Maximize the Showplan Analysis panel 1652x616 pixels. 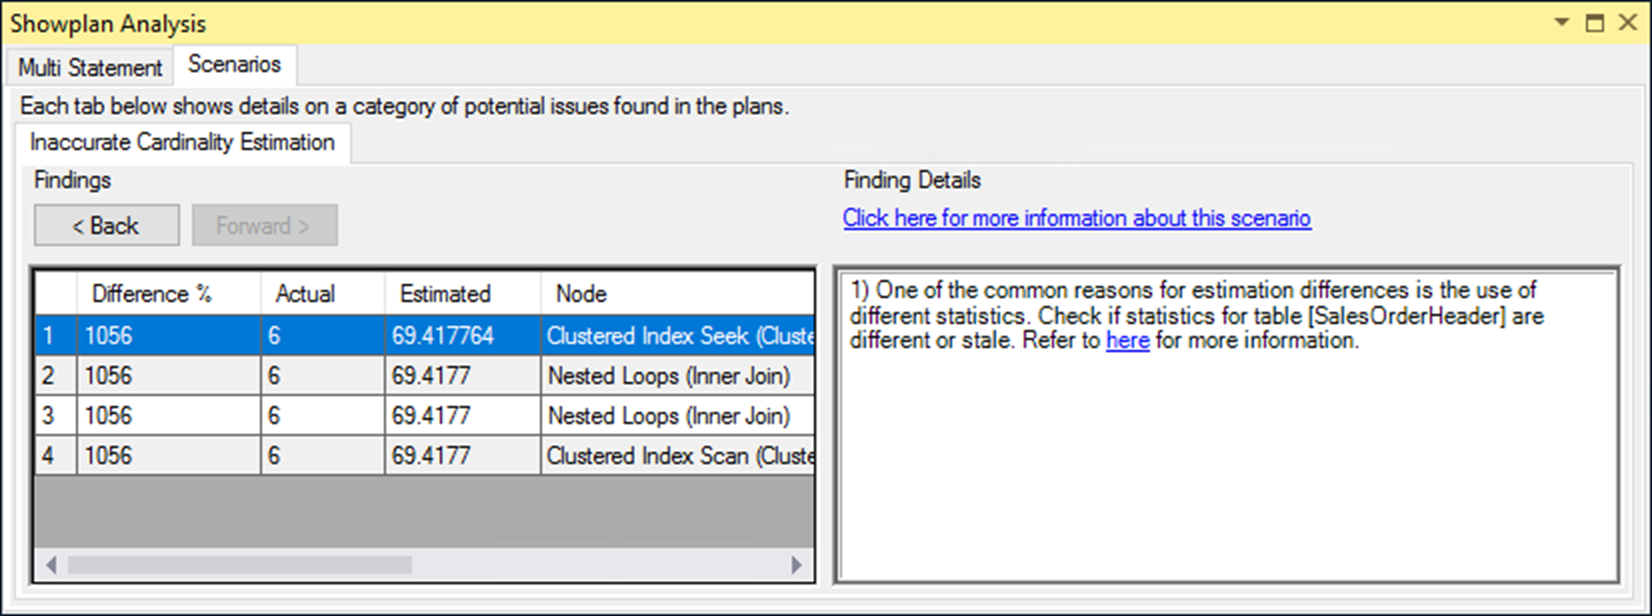click(x=1595, y=22)
